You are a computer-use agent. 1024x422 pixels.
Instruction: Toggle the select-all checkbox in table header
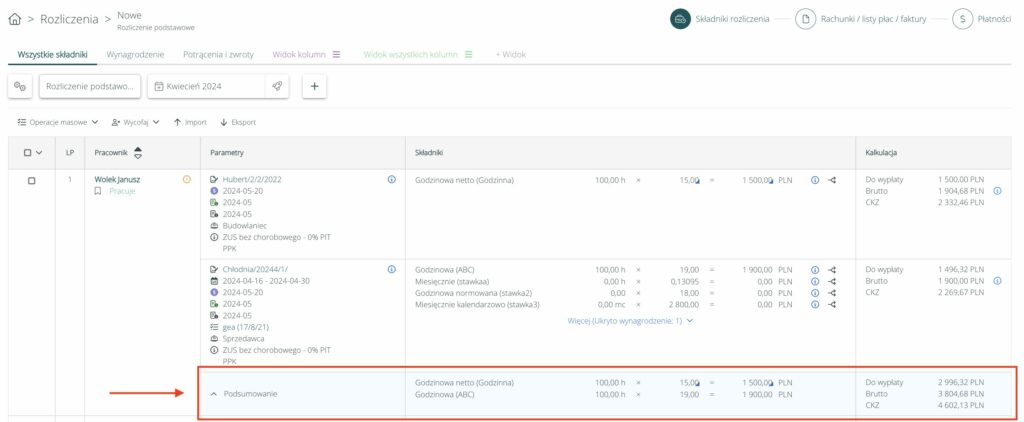coord(28,153)
